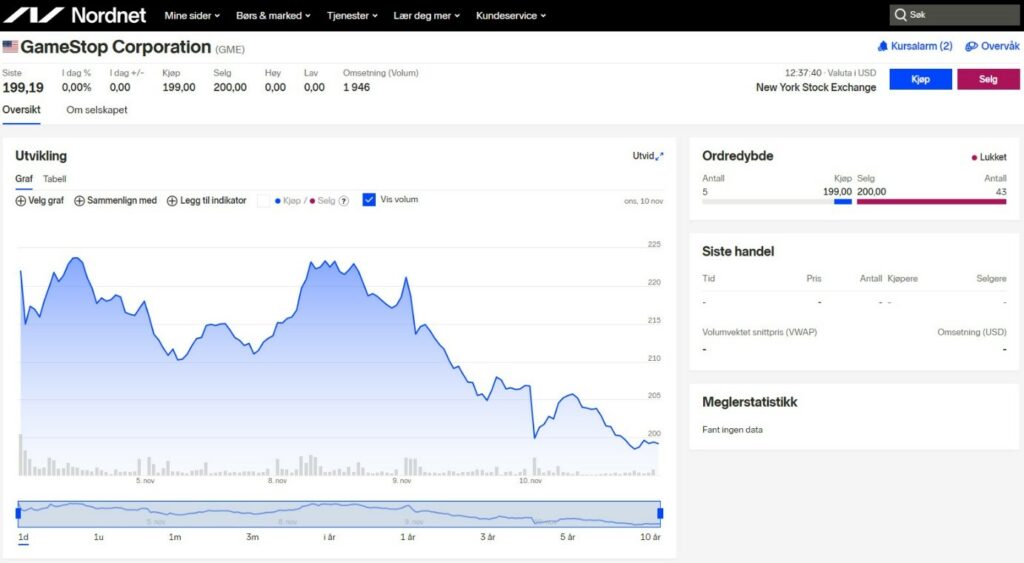Click right handle of chart range navigator
The image size is (1024, 563).
660,513
